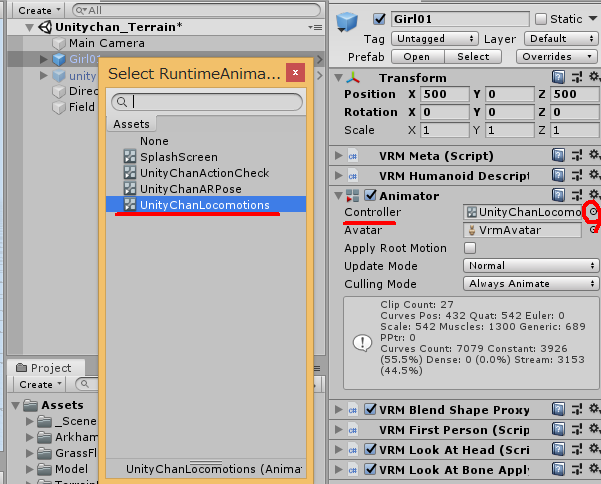Choose UnityChanLocomotions controller
Screen dimensions: 601x484
pos(206,205)
